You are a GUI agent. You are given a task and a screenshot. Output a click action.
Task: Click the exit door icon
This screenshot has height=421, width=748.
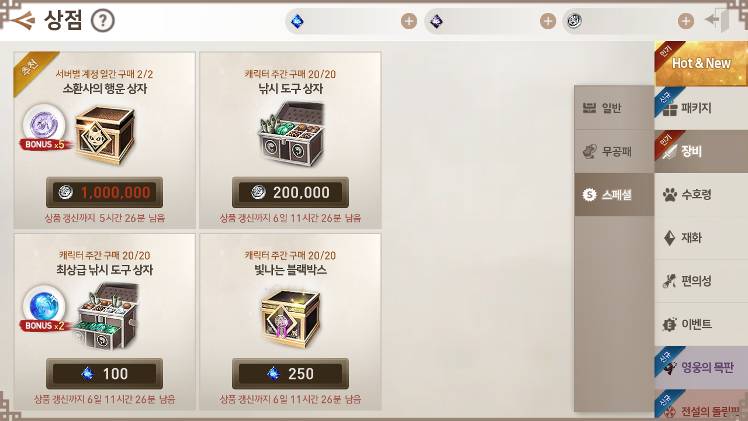pos(718,21)
